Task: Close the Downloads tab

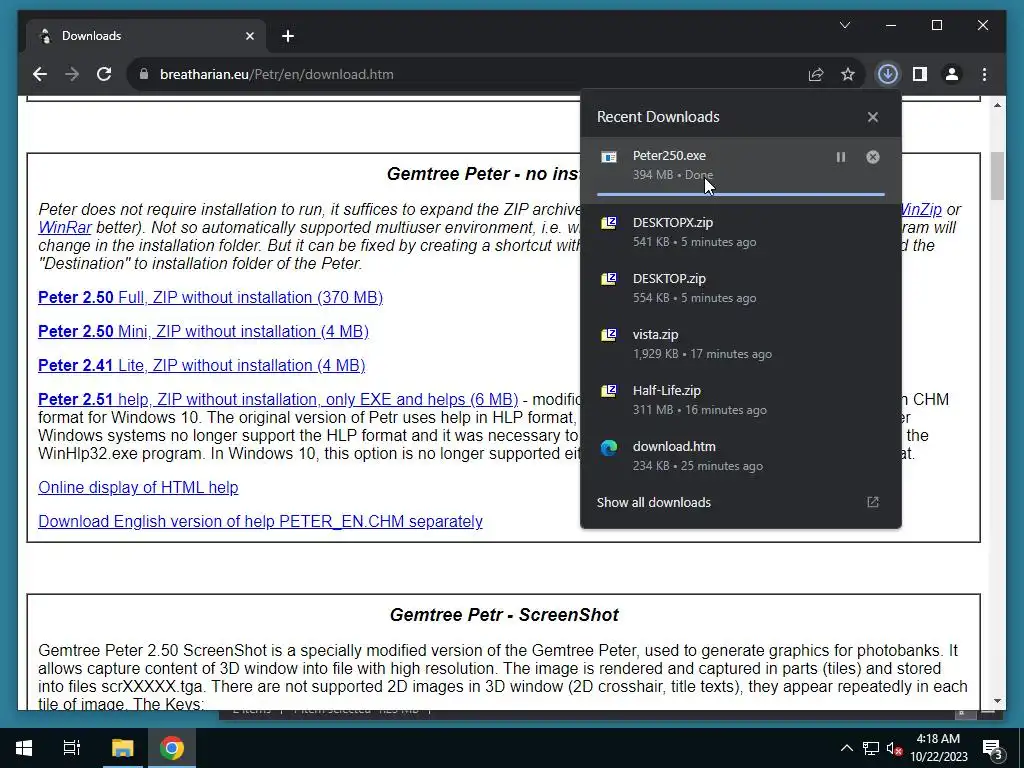Action: point(249,36)
